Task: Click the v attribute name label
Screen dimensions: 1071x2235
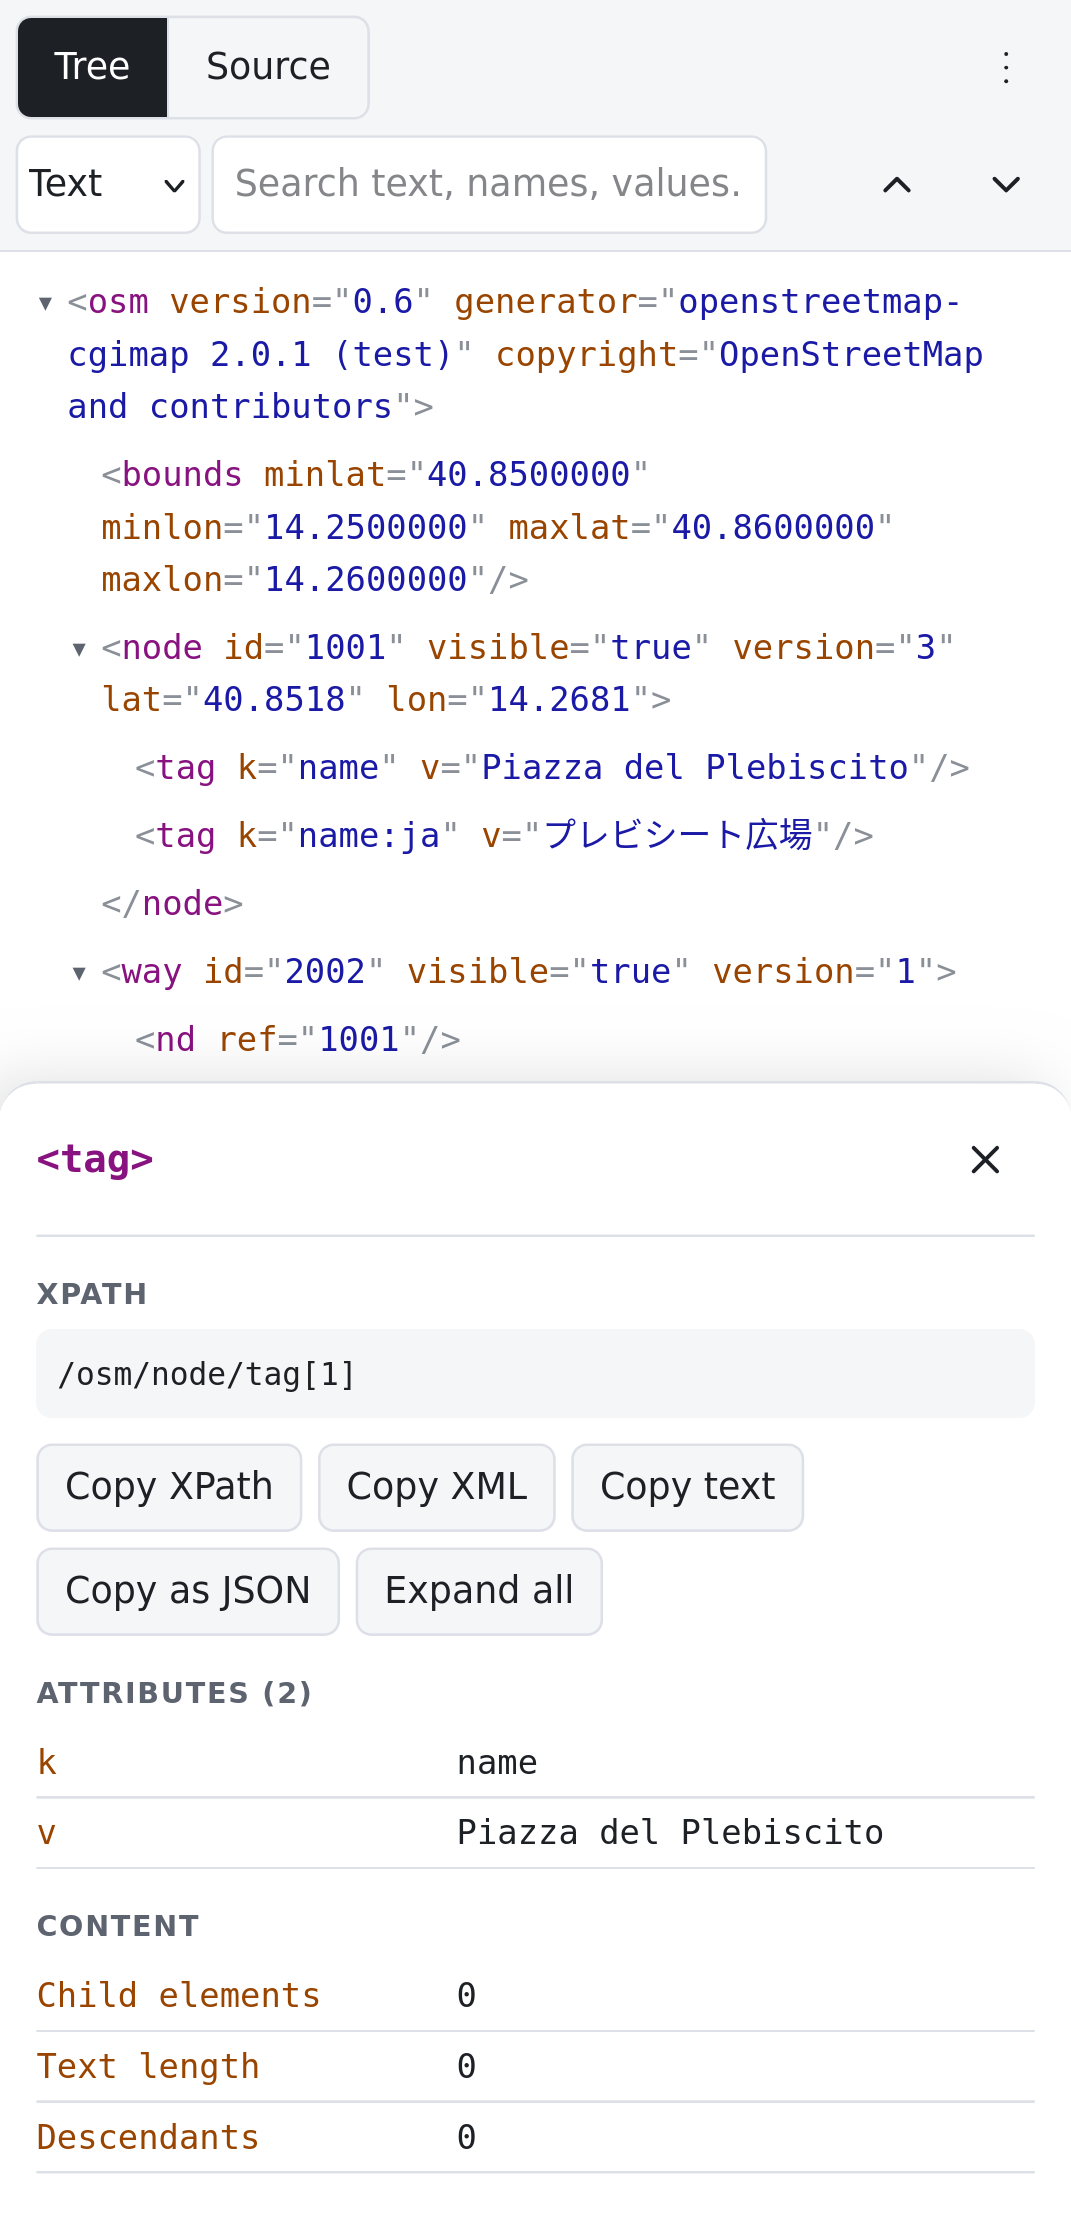Action: [47, 1832]
